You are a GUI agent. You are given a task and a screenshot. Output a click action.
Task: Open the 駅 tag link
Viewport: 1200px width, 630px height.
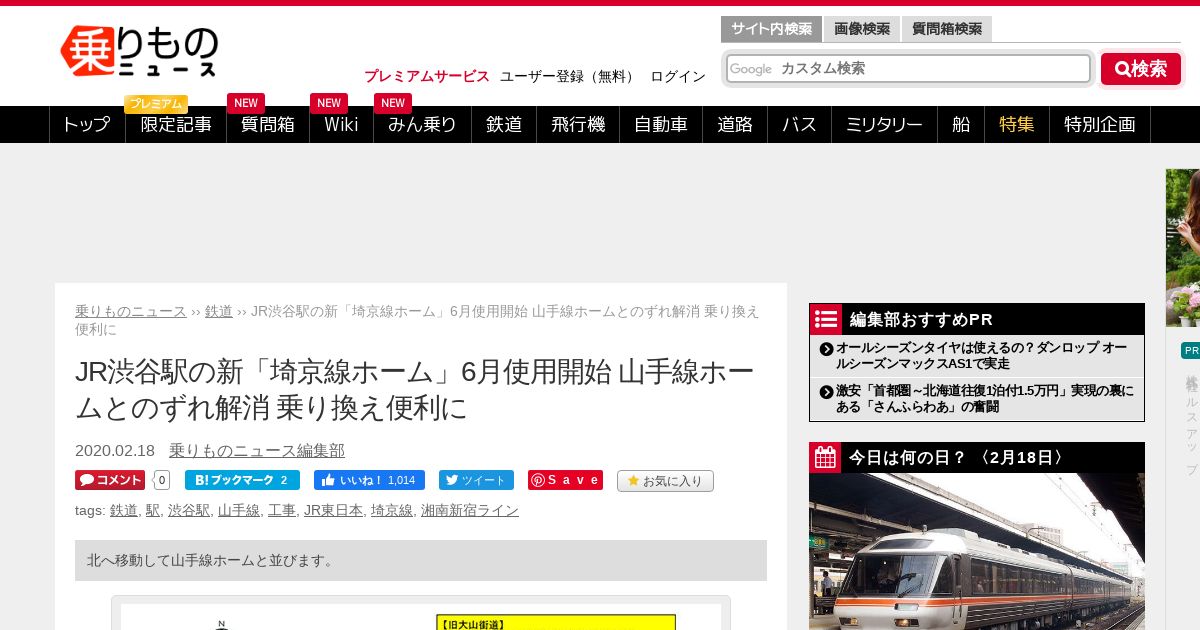[x=153, y=510]
